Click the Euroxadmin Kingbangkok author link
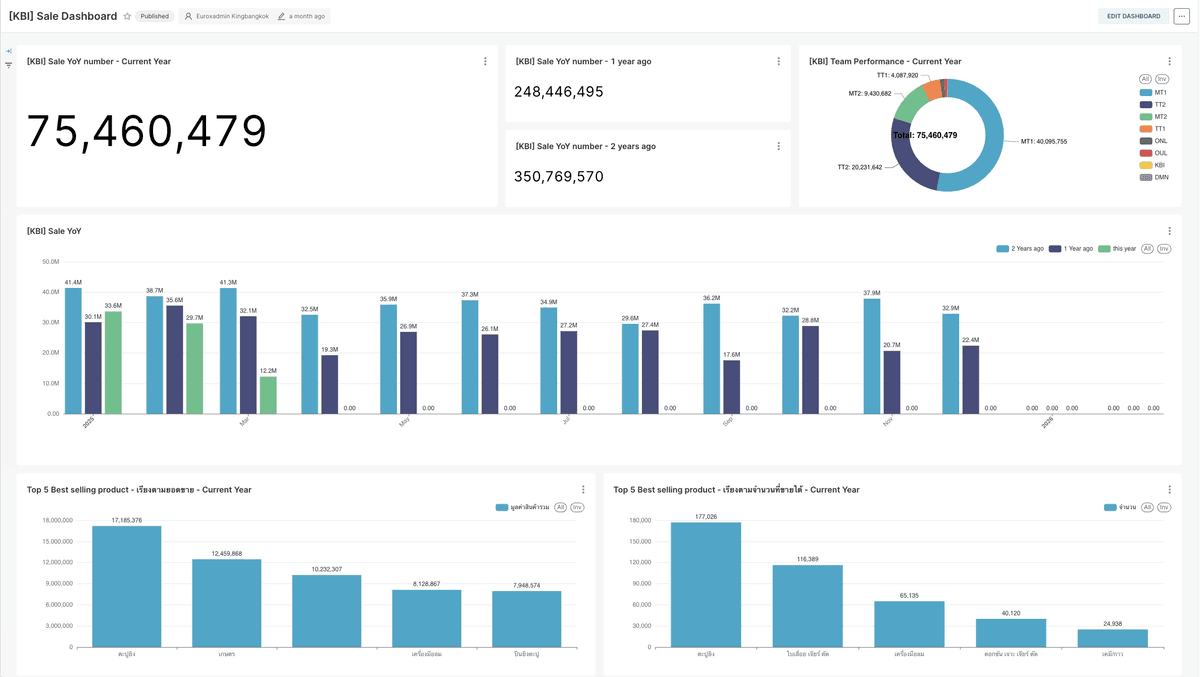 (x=228, y=16)
